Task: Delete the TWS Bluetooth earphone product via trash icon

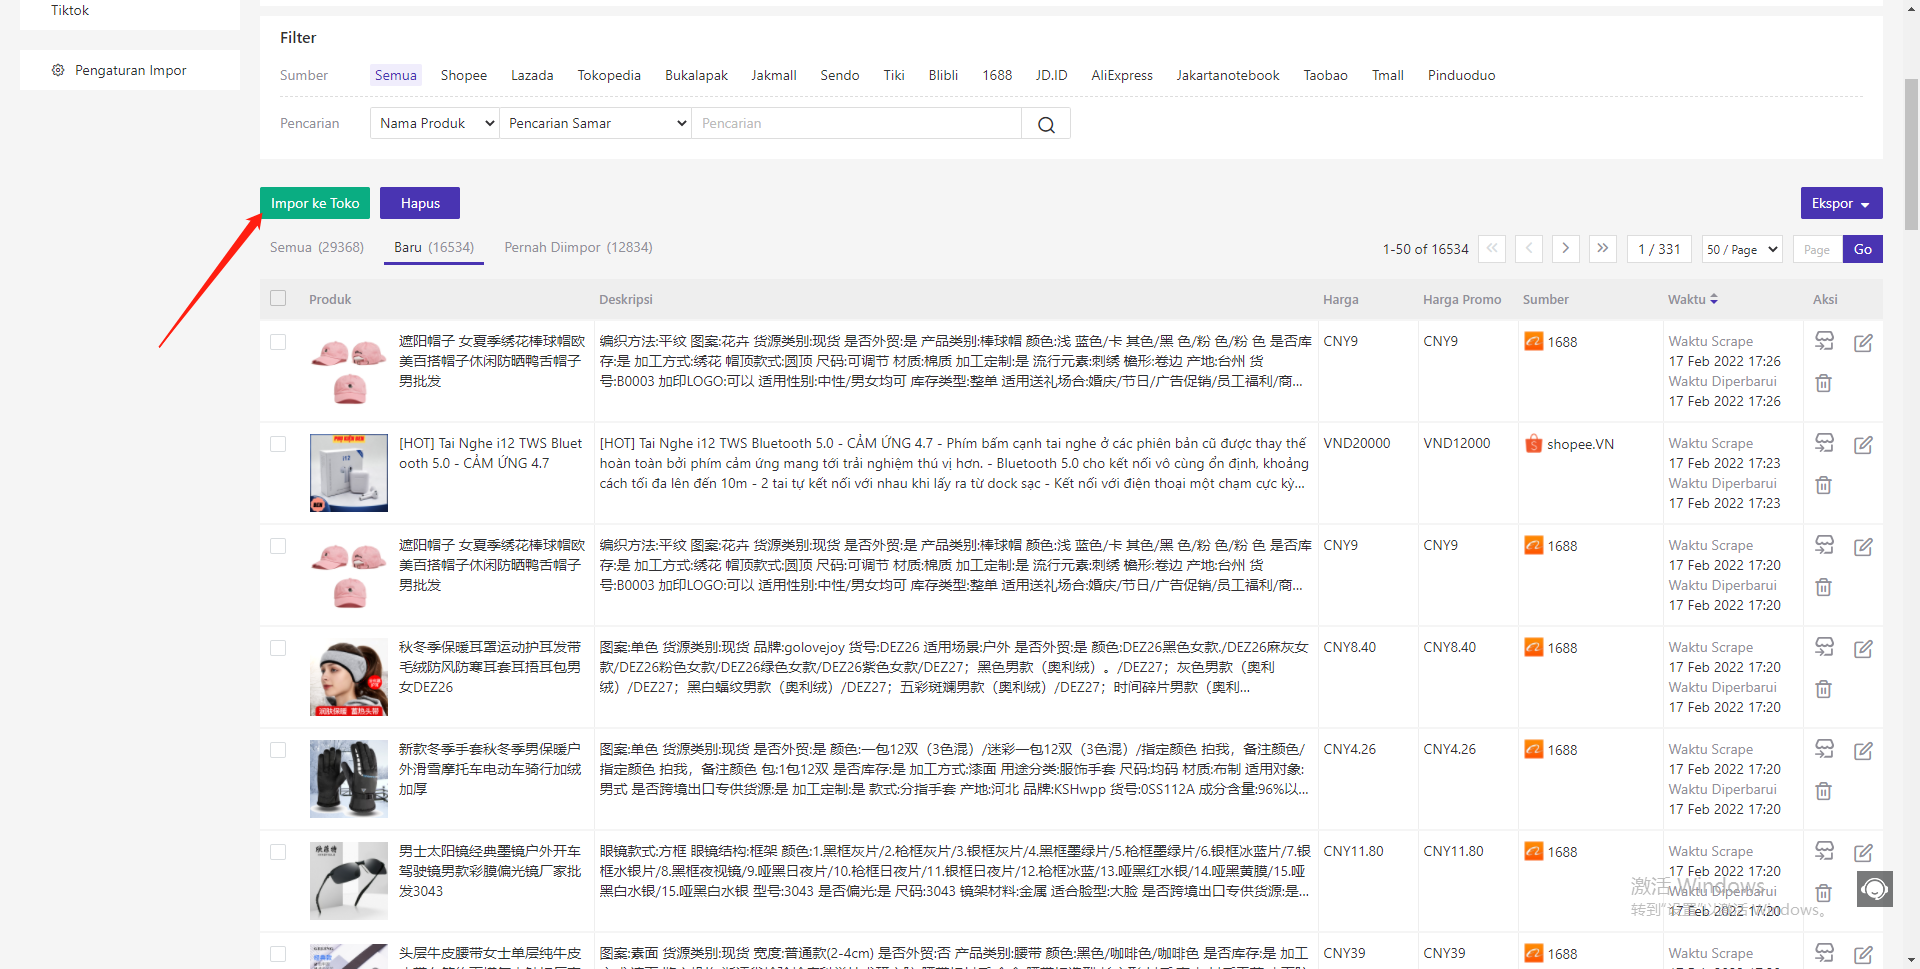Action: (x=1823, y=485)
